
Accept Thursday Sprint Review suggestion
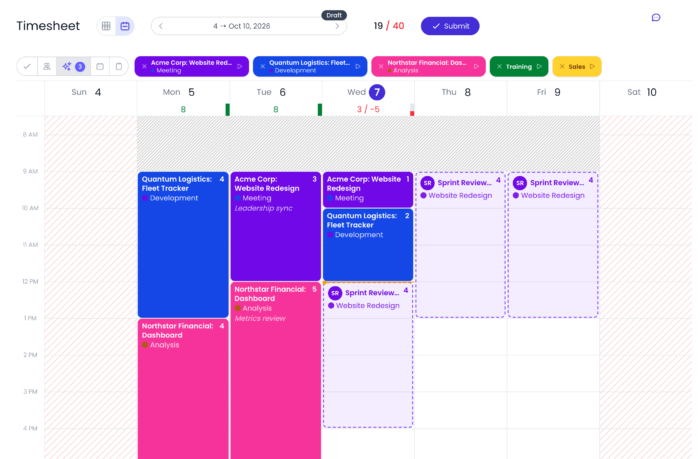pos(460,245)
